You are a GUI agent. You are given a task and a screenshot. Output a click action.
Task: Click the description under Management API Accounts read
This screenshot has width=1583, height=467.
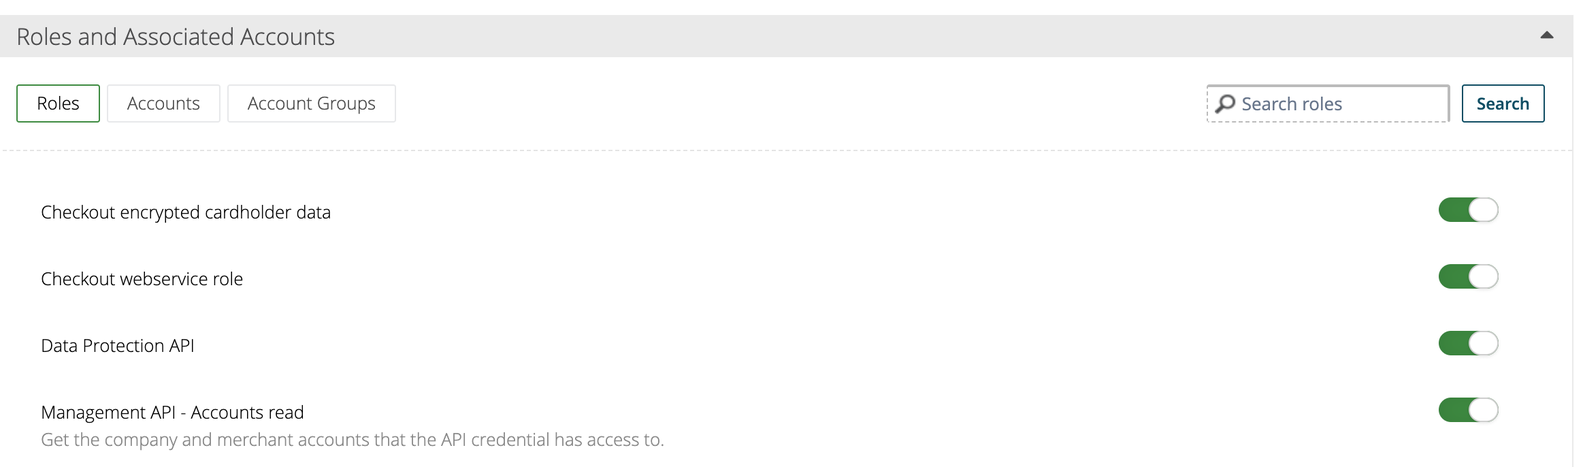(x=352, y=440)
